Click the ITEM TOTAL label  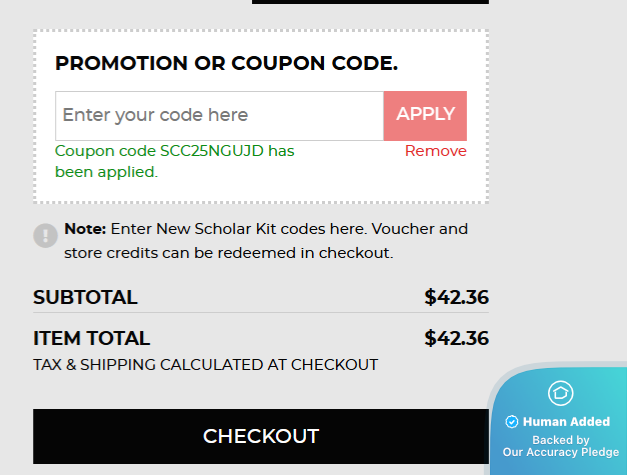point(91,338)
